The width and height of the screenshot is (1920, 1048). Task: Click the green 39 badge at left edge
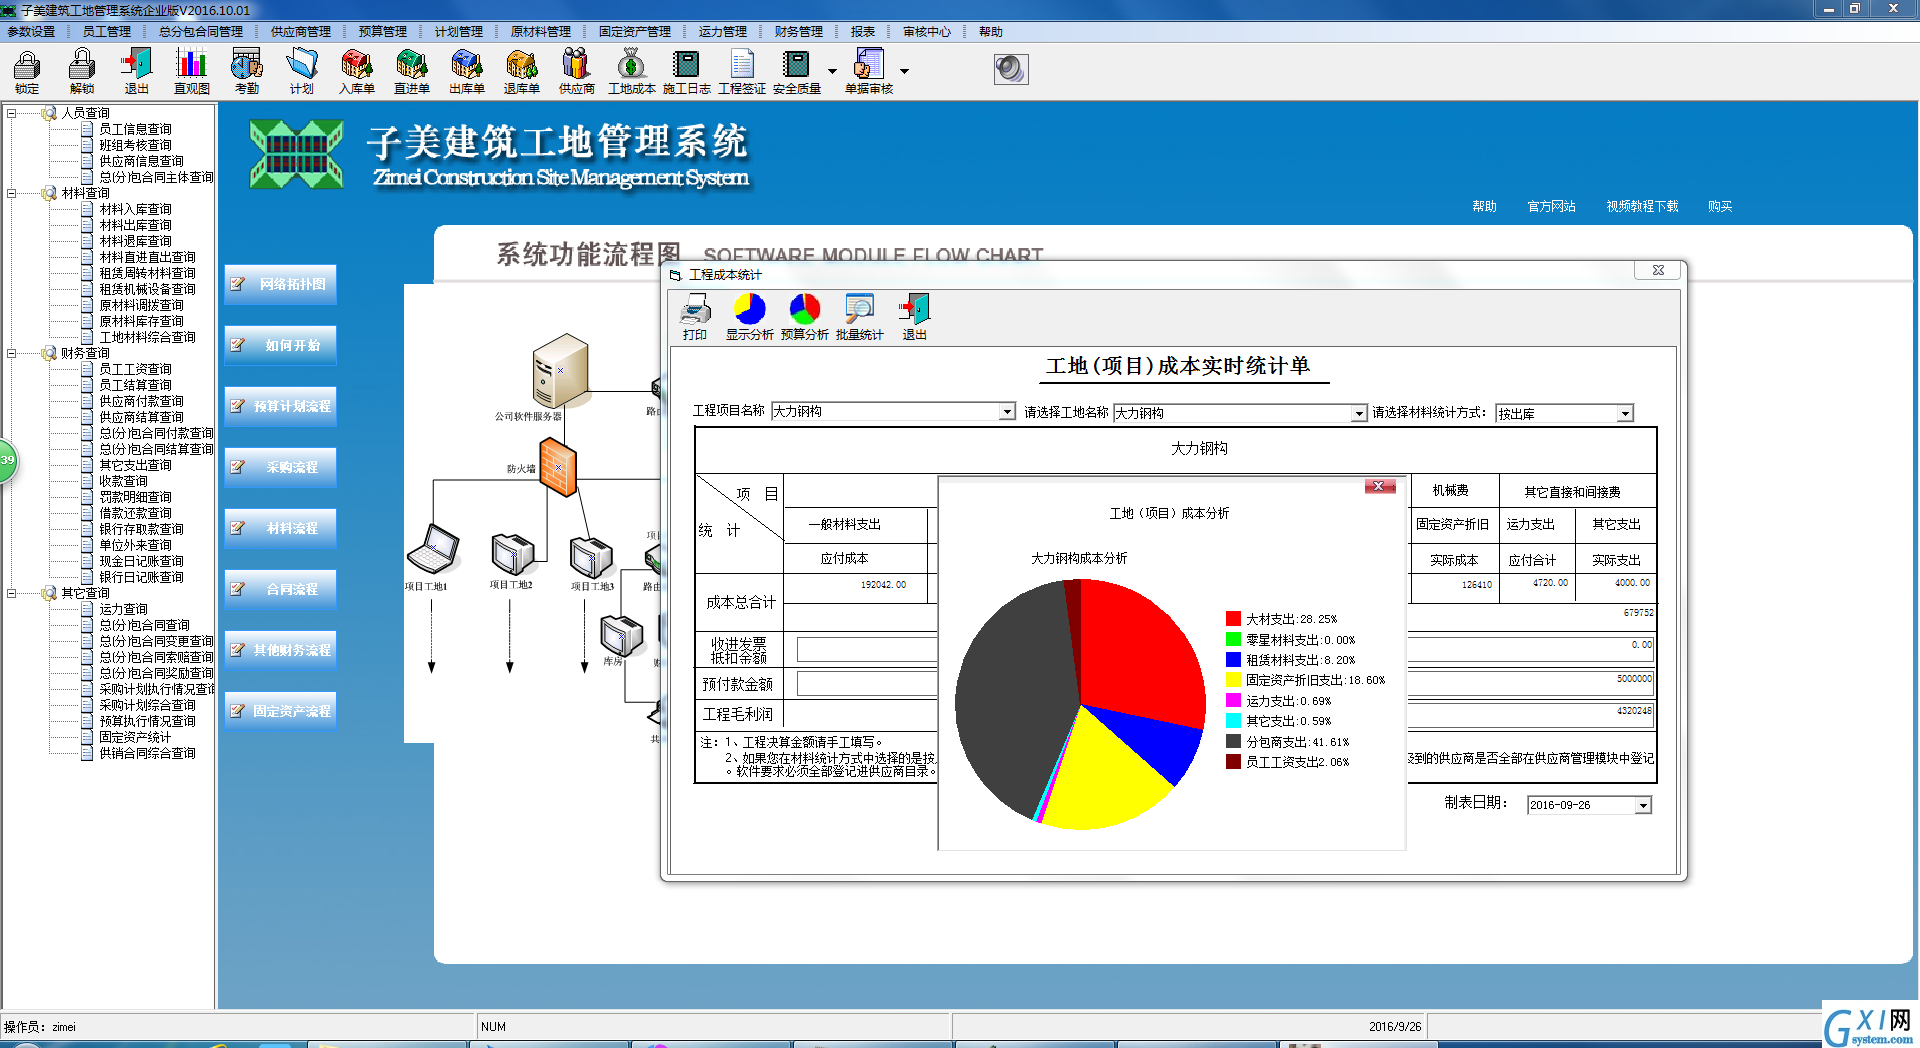pos(7,460)
